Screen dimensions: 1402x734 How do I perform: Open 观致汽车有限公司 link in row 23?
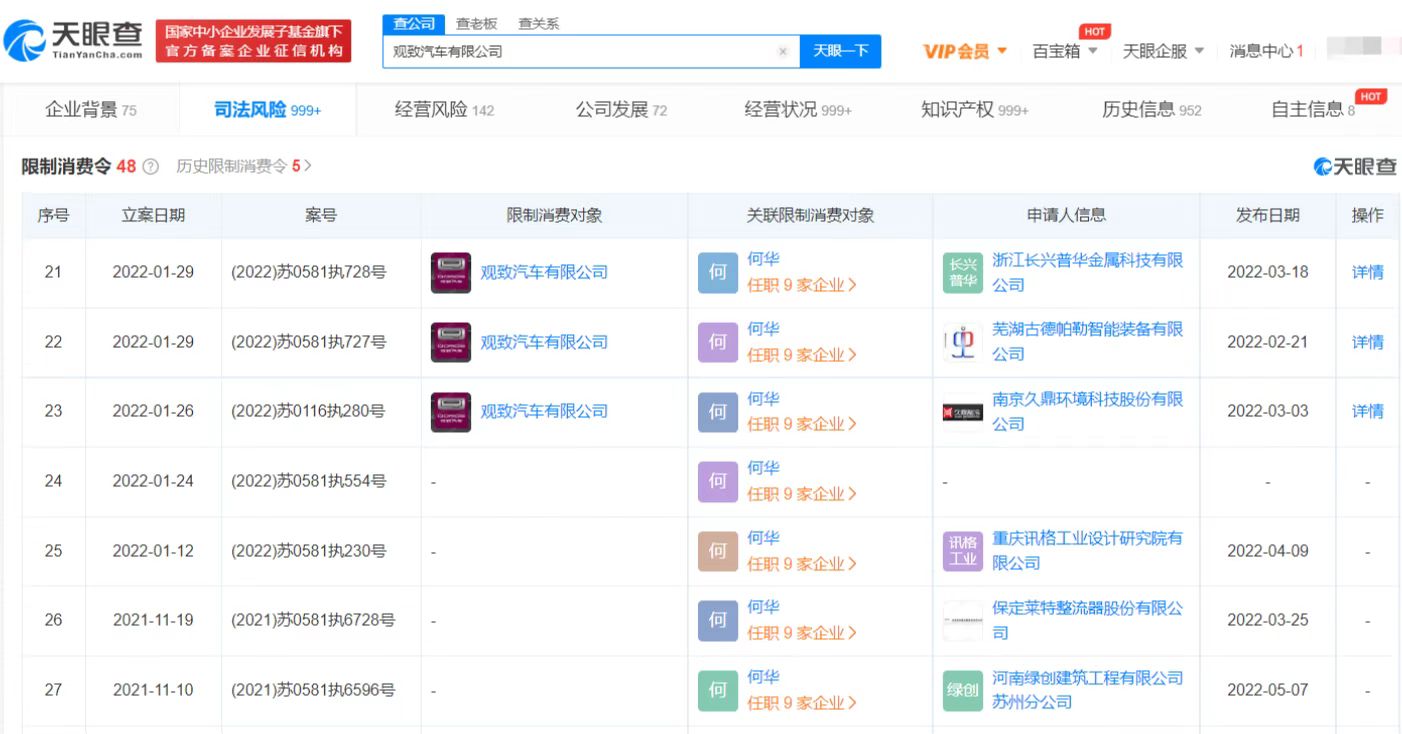pyautogui.click(x=544, y=411)
